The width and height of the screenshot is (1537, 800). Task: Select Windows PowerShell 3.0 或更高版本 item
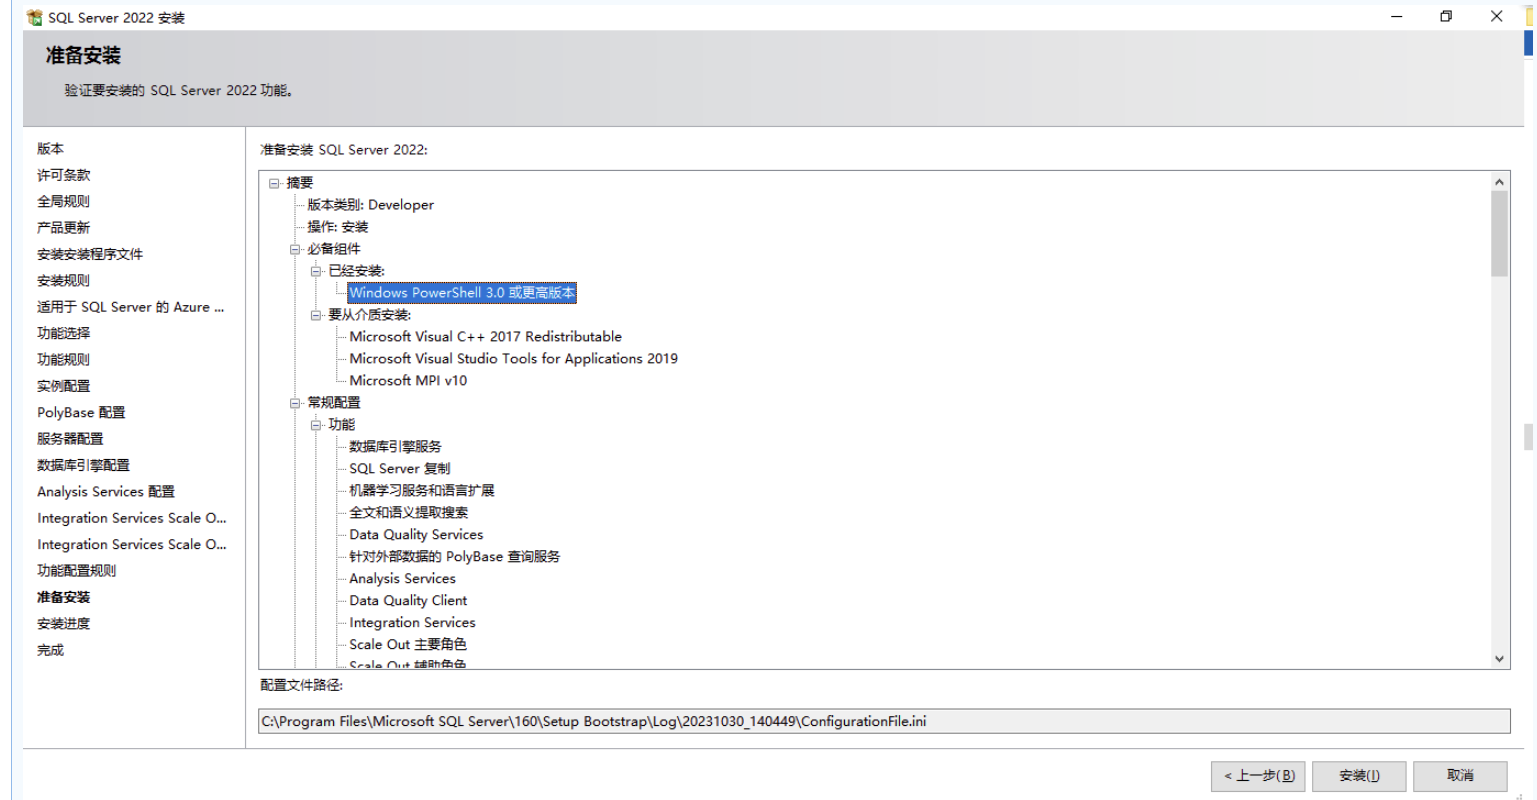tap(462, 293)
